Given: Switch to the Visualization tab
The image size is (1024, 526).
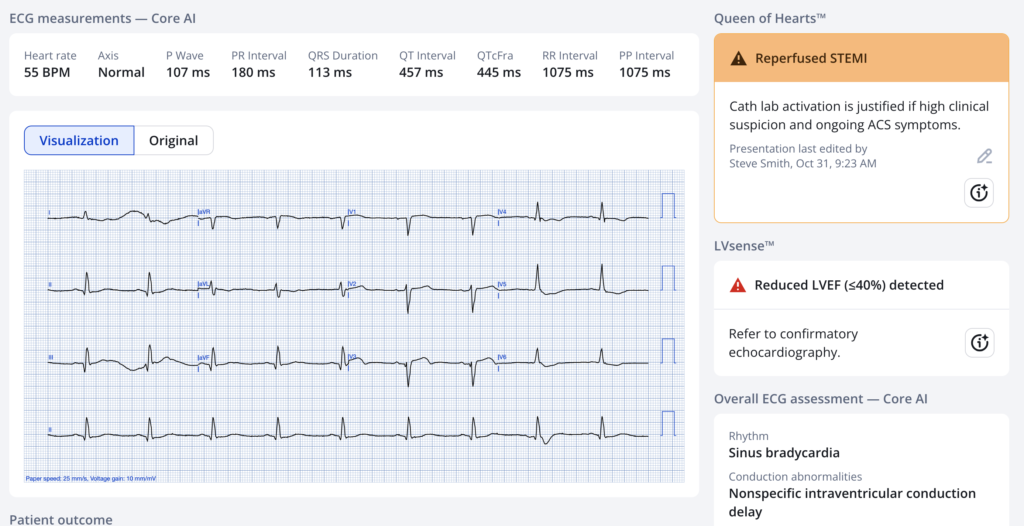Looking at the screenshot, I should point(79,141).
